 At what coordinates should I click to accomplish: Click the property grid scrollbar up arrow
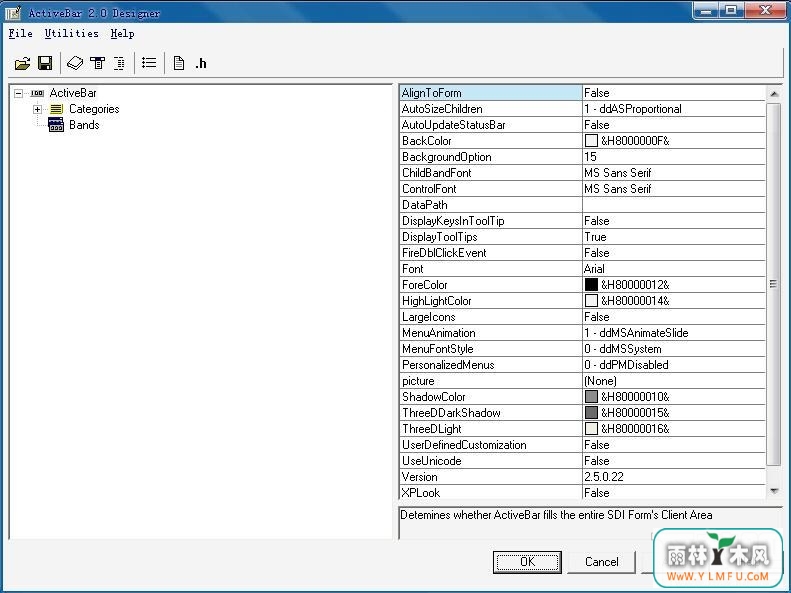click(x=774, y=93)
